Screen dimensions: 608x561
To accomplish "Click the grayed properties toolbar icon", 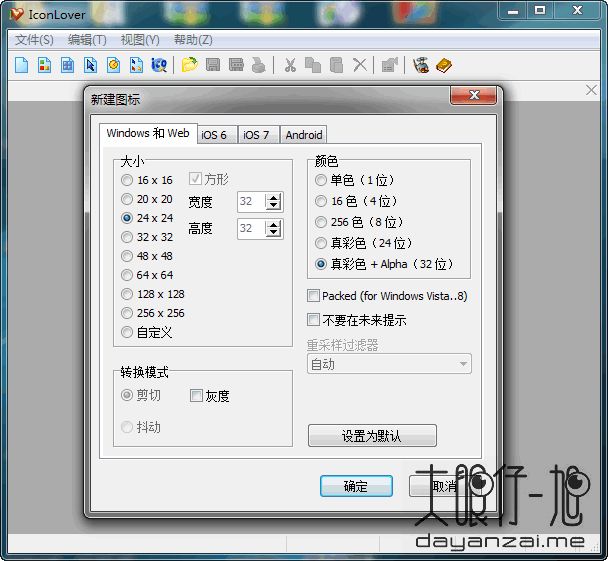I will point(390,65).
